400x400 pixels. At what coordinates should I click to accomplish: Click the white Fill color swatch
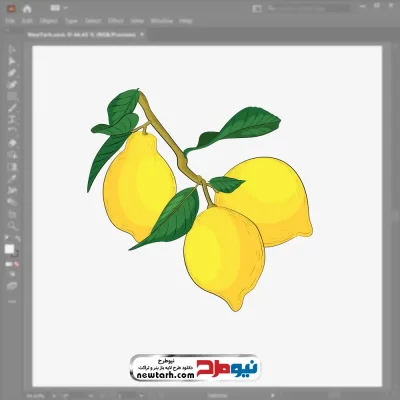pyautogui.click(x=9, y=249)
